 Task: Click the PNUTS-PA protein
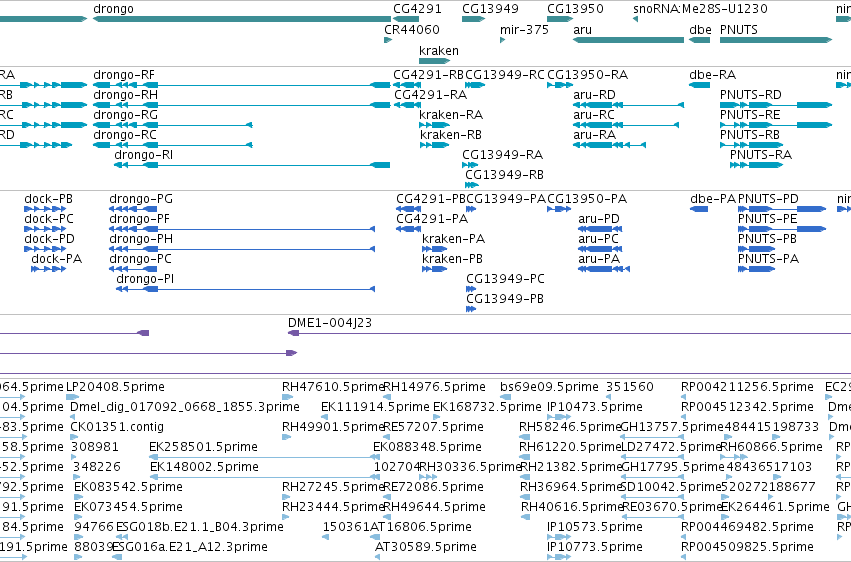756,269
